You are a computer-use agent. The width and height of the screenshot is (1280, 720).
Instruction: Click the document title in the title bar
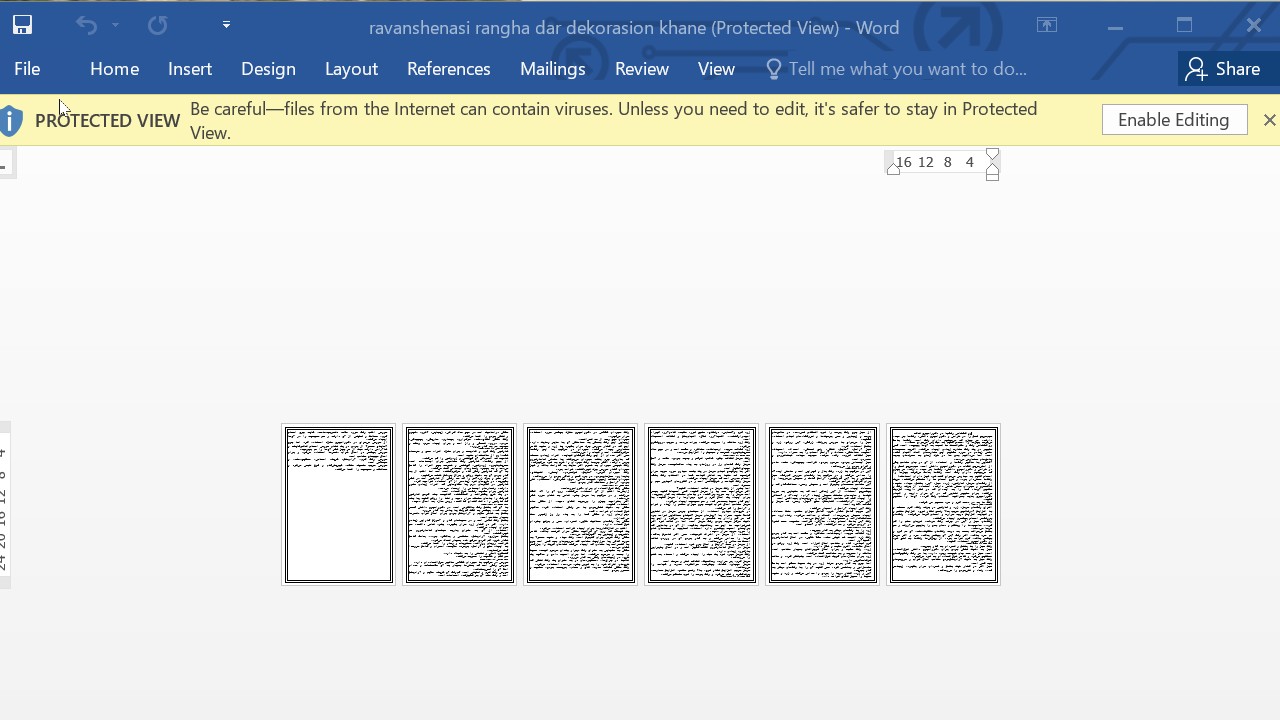point(634,28)
